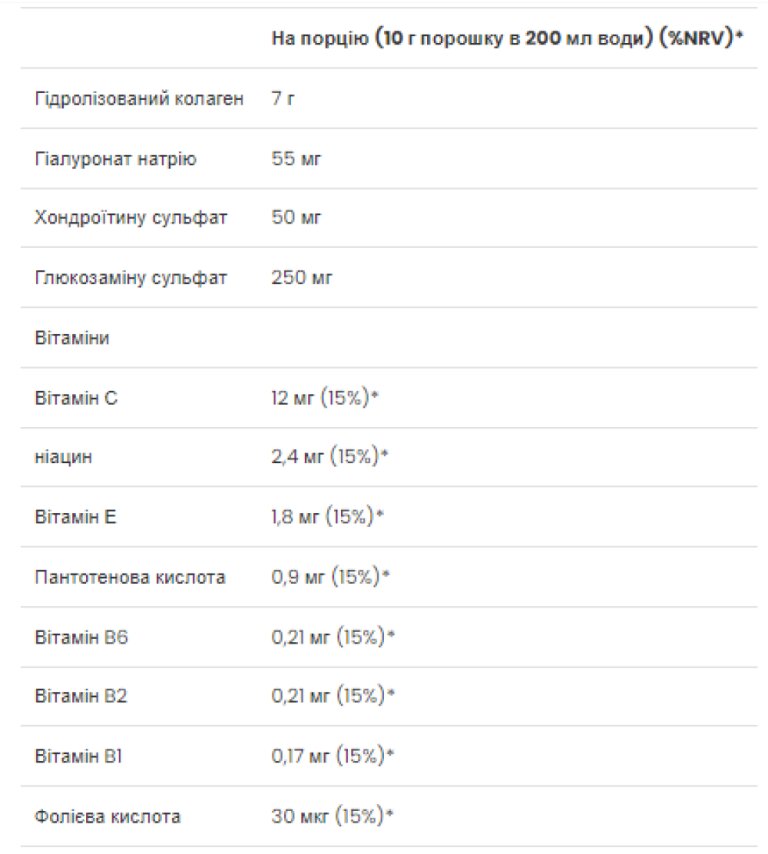
Task: Select the '50 мг' value cell
Action: [x=296, y=218]
